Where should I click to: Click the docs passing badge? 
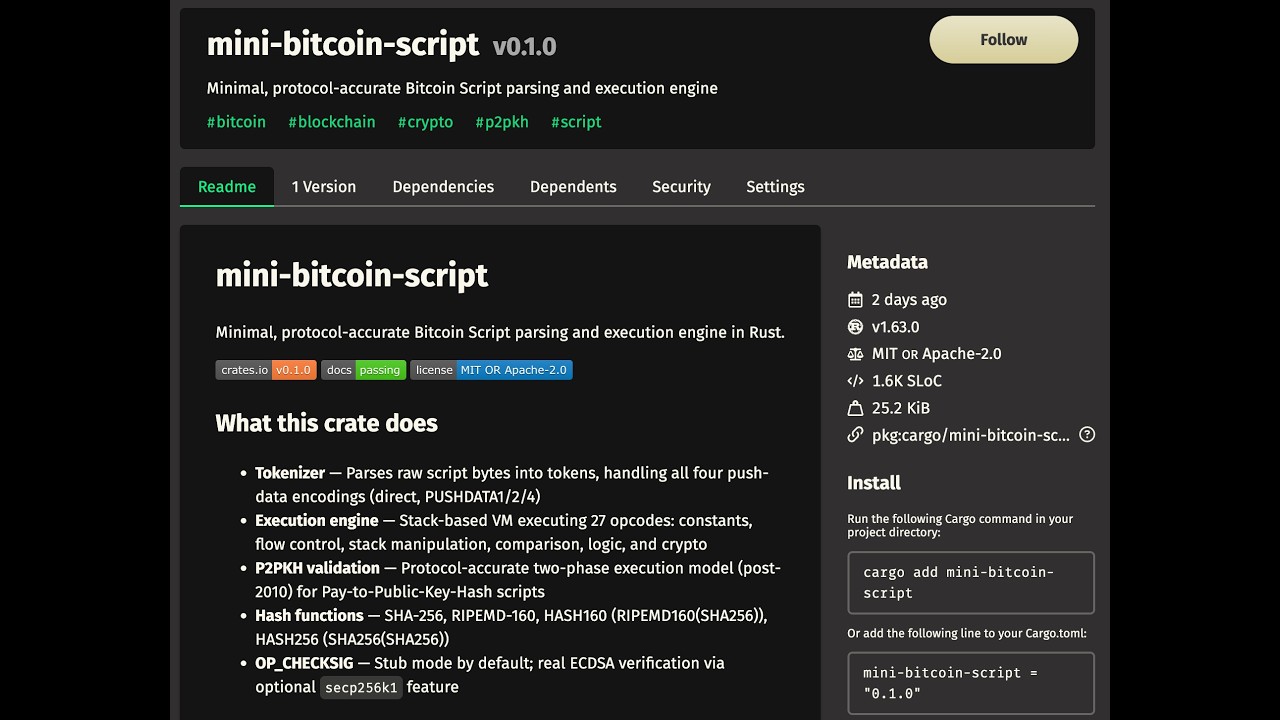click(364, 370)
